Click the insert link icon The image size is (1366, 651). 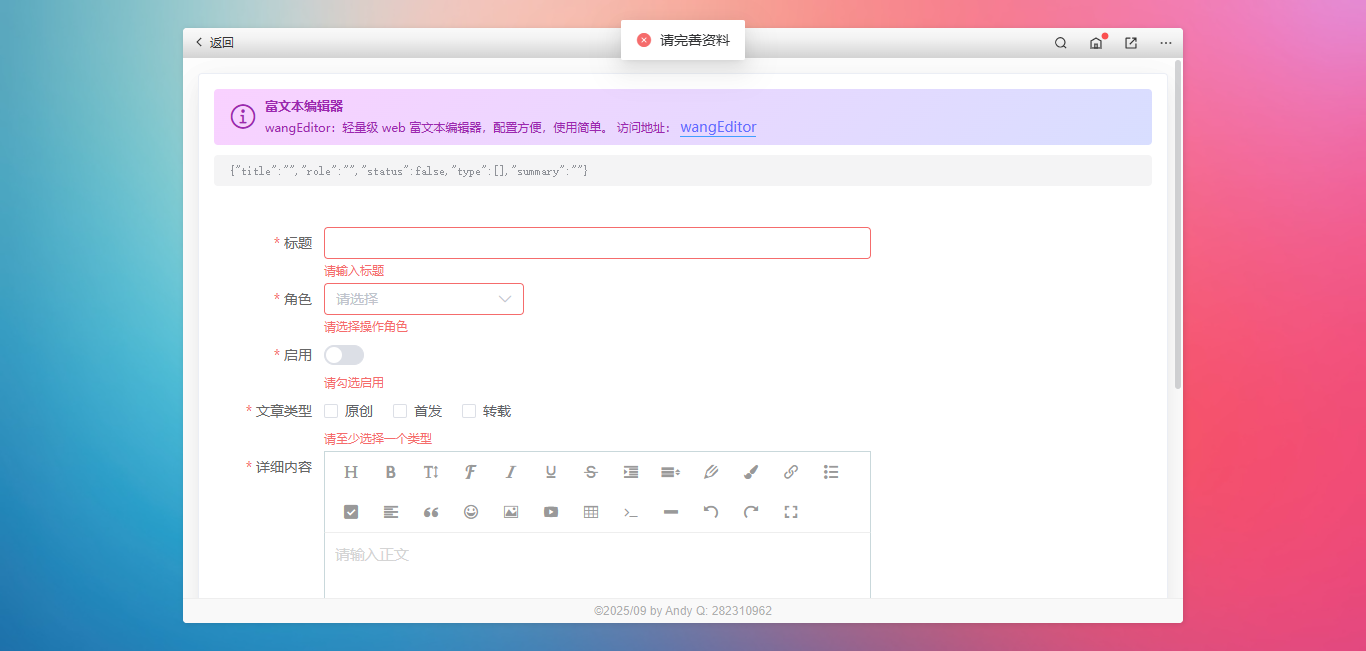pos(791,472)
